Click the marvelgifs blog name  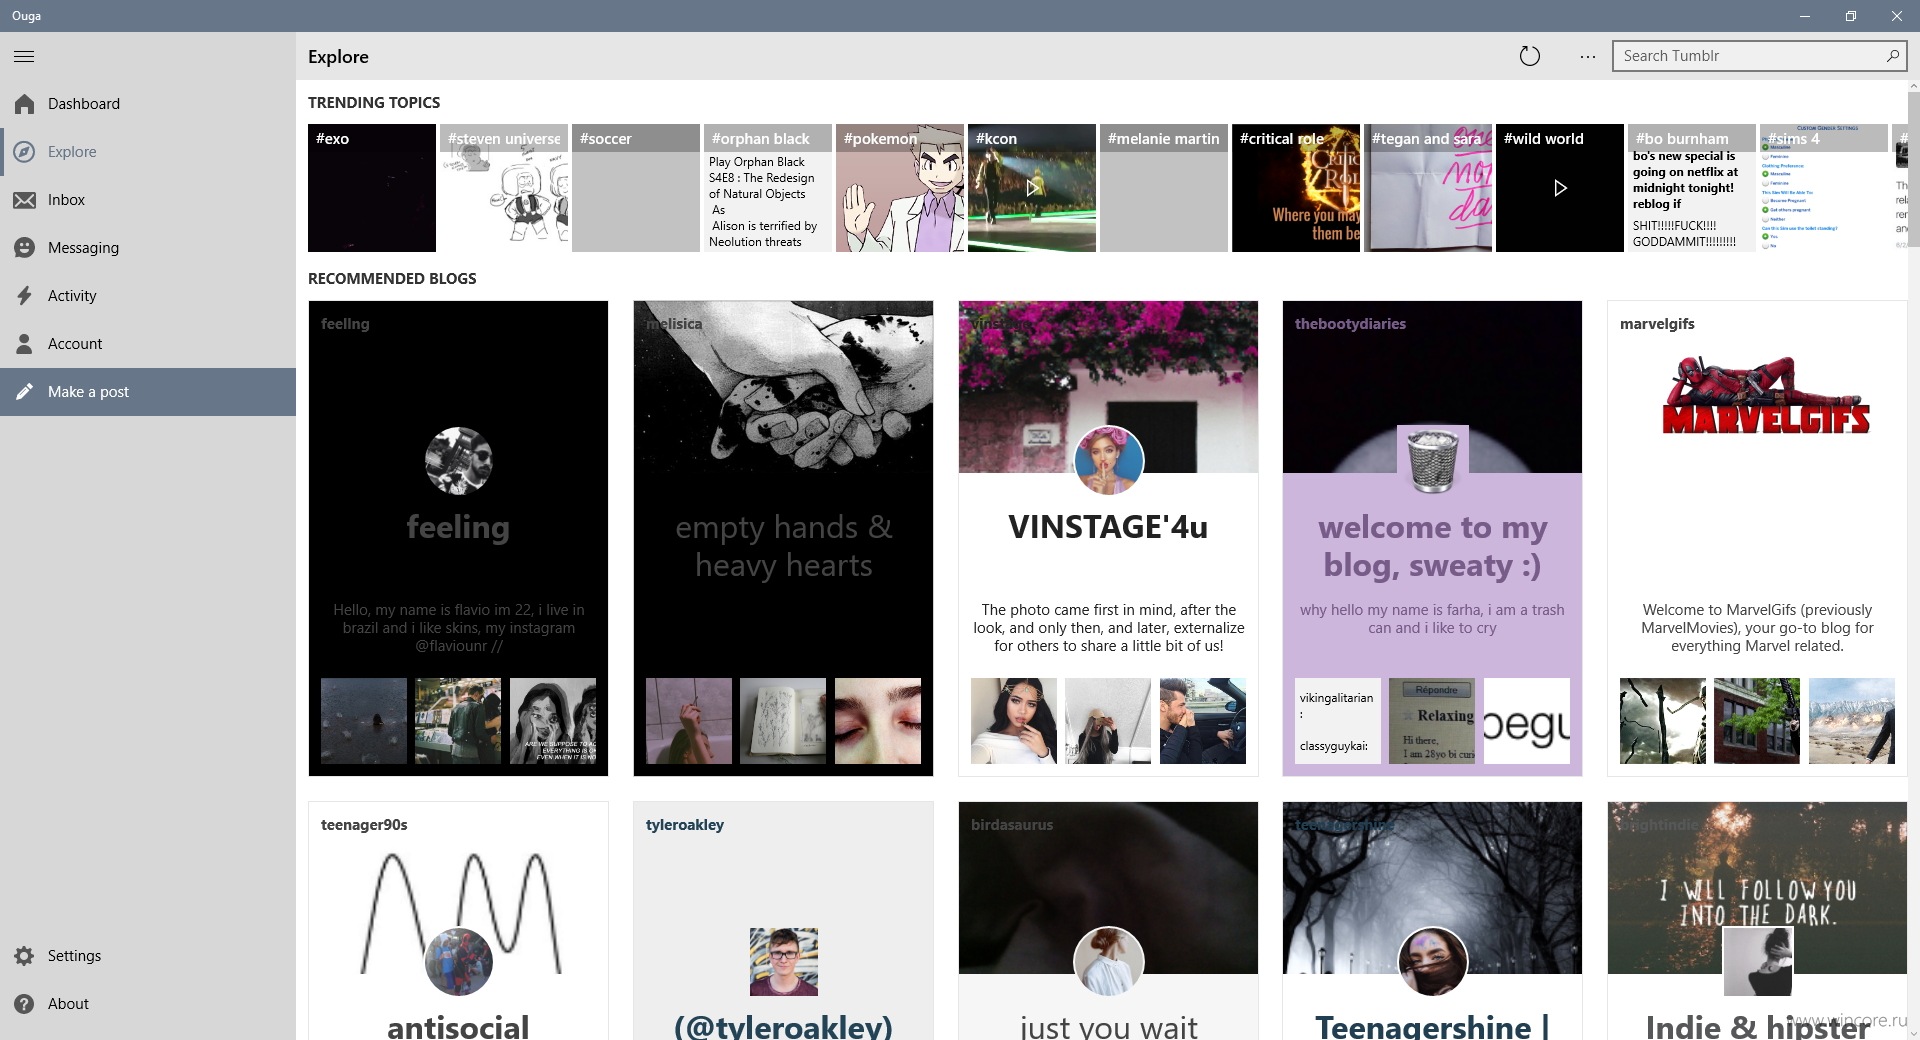[x=1657, y=324]
